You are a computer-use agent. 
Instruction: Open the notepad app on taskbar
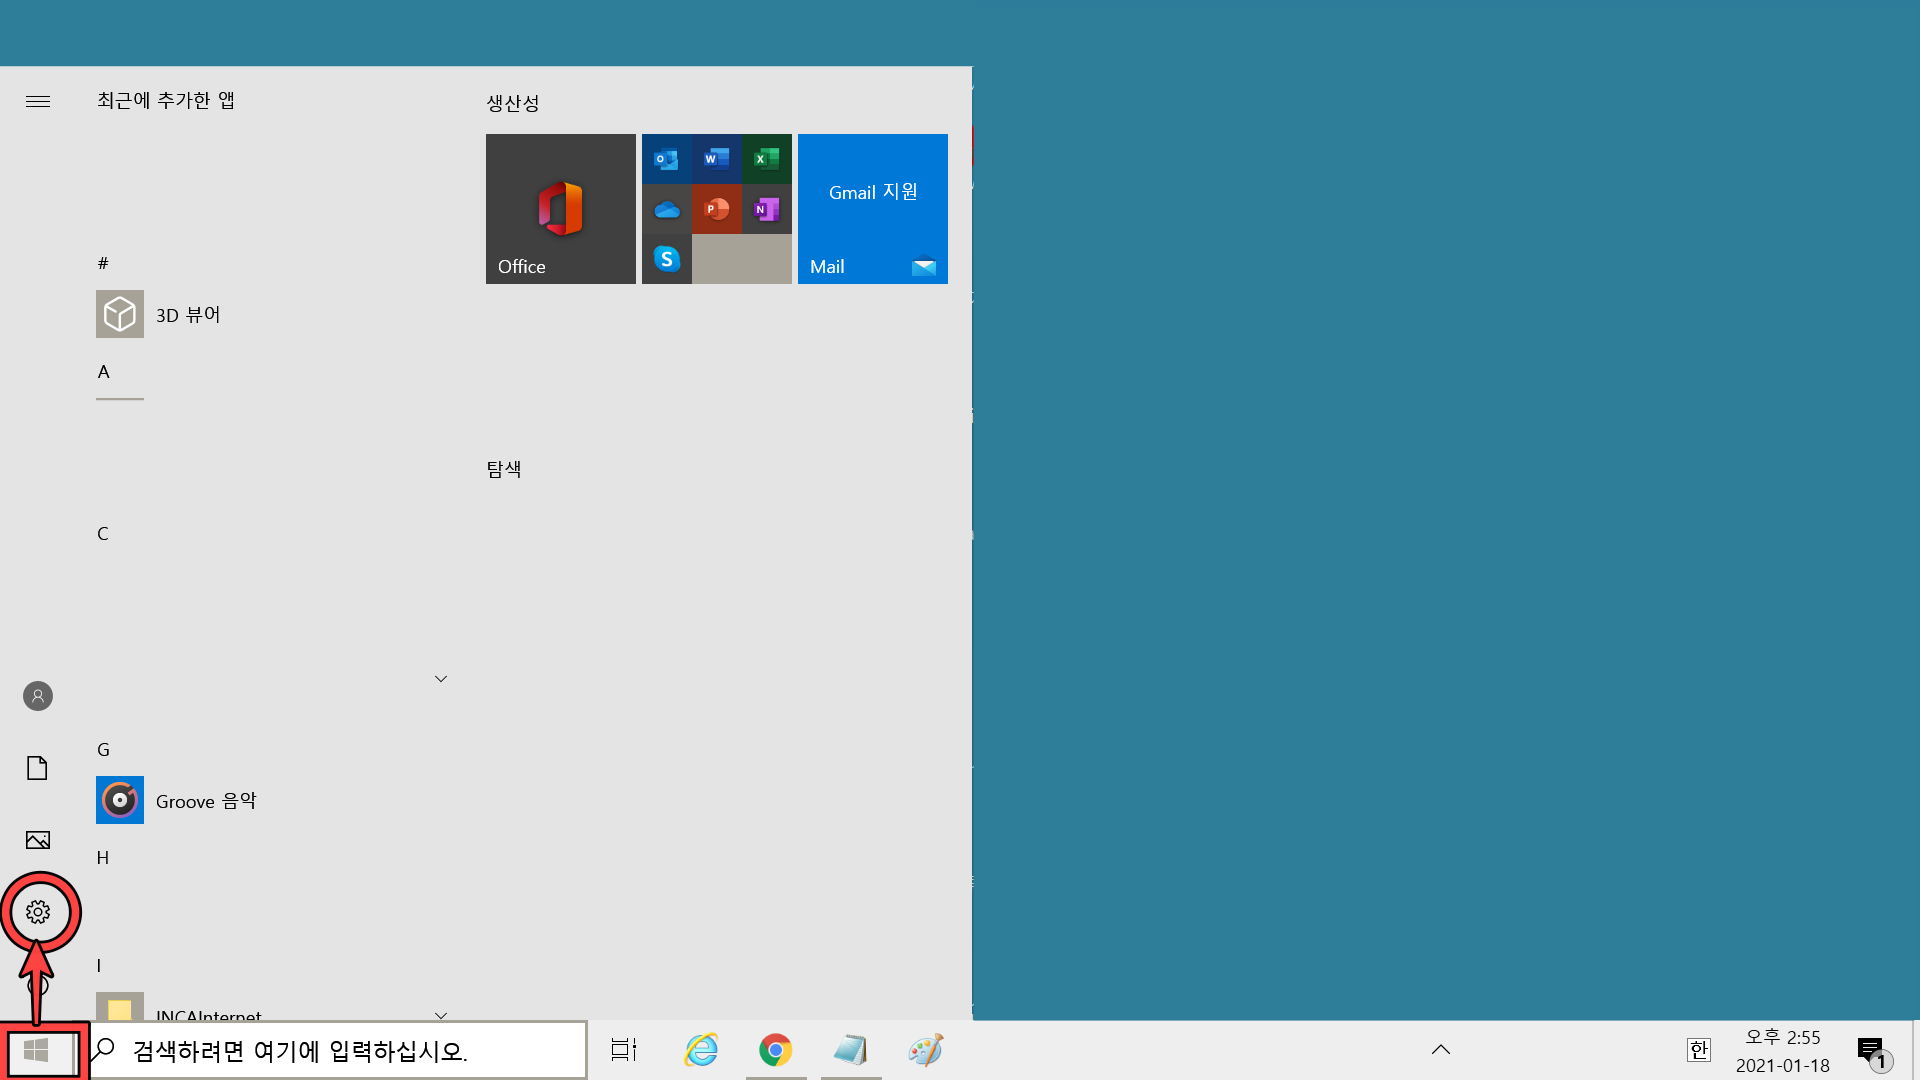tap(850, 1050)
